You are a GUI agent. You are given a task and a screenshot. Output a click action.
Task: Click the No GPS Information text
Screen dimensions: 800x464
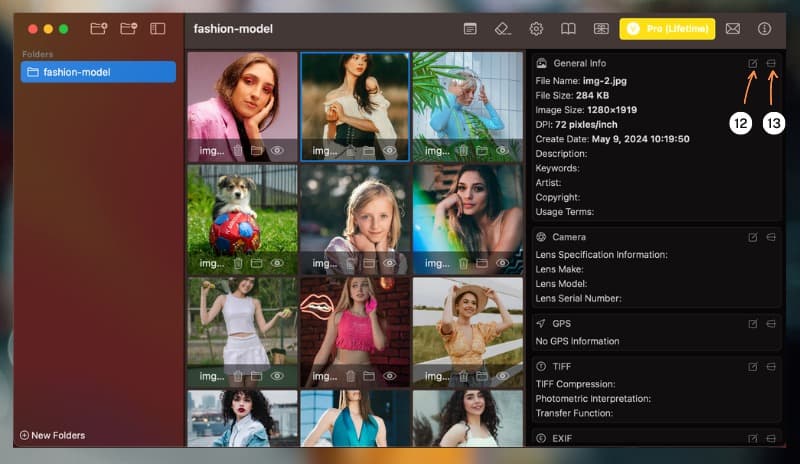pyautogui.click(x=577, y=341)
